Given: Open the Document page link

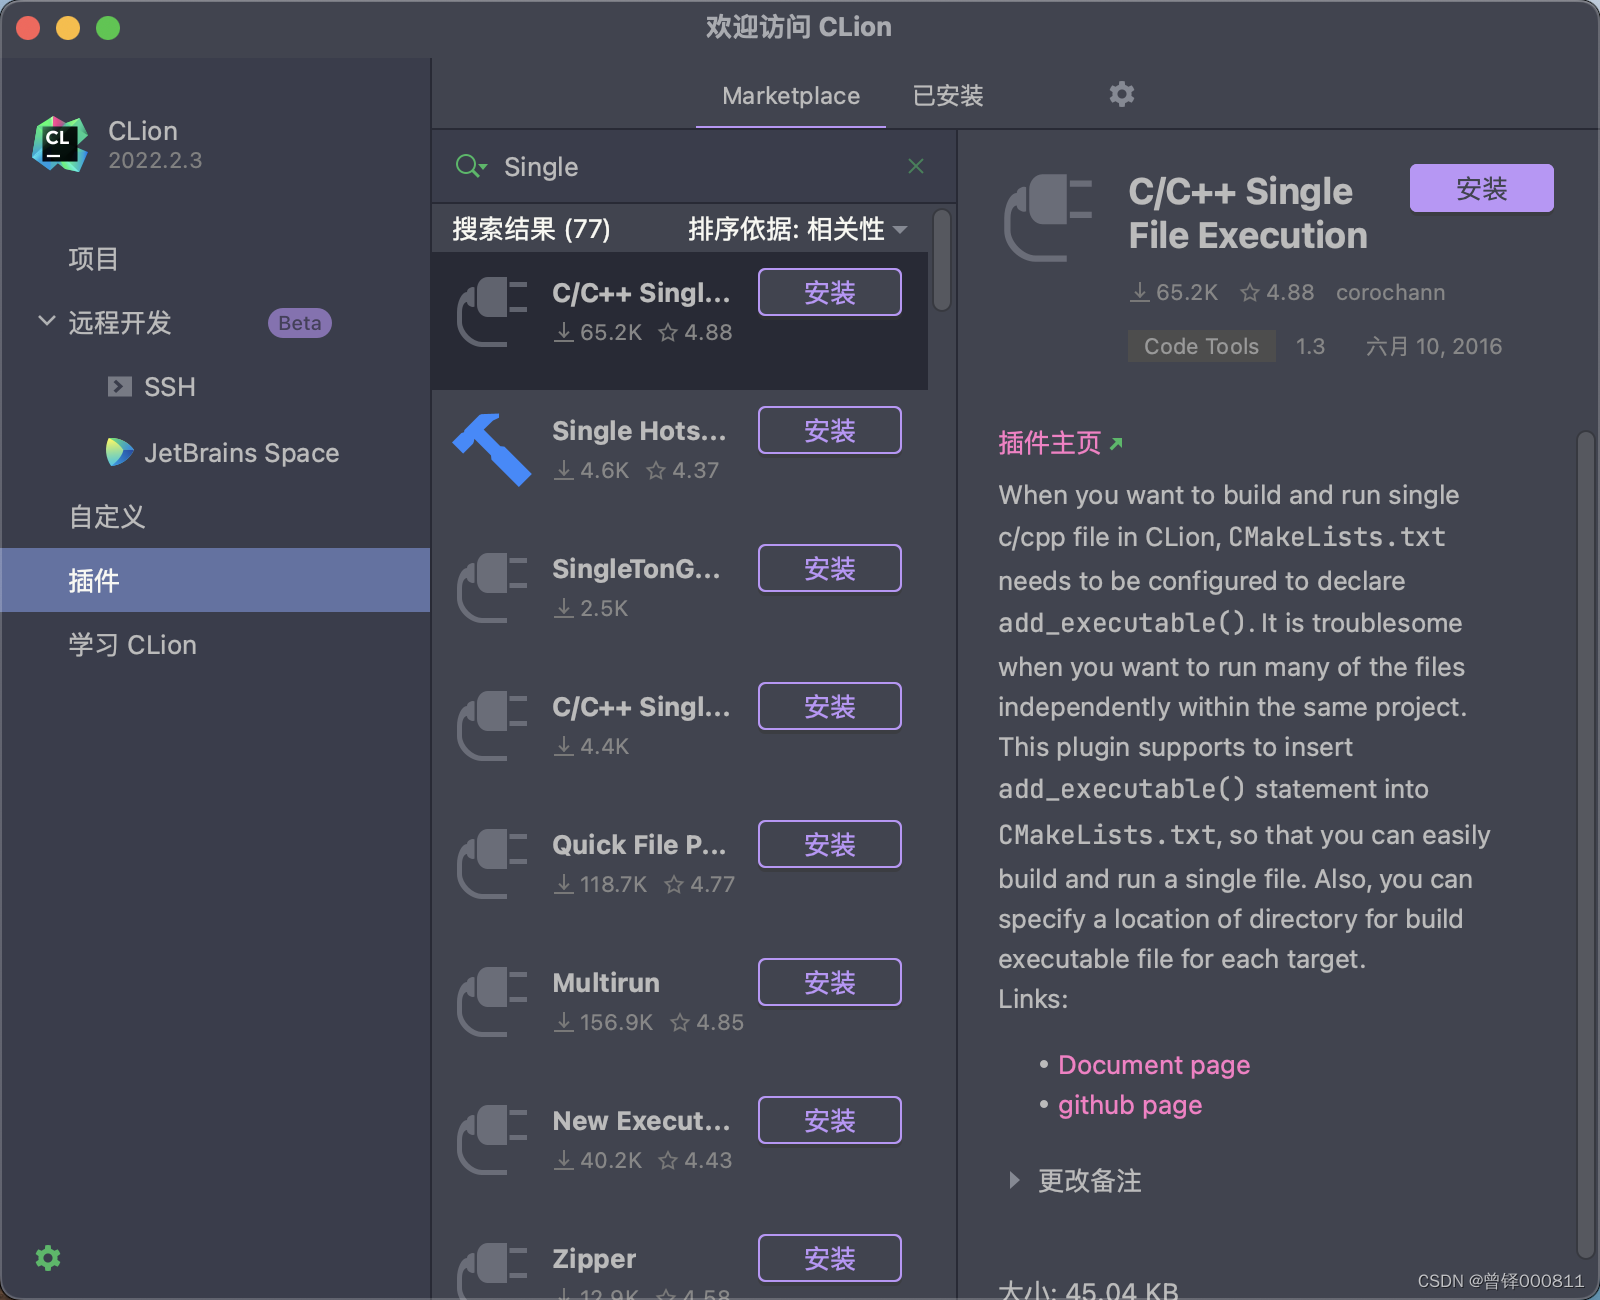Looking at the screenshot, I should coord(1153,1064).
